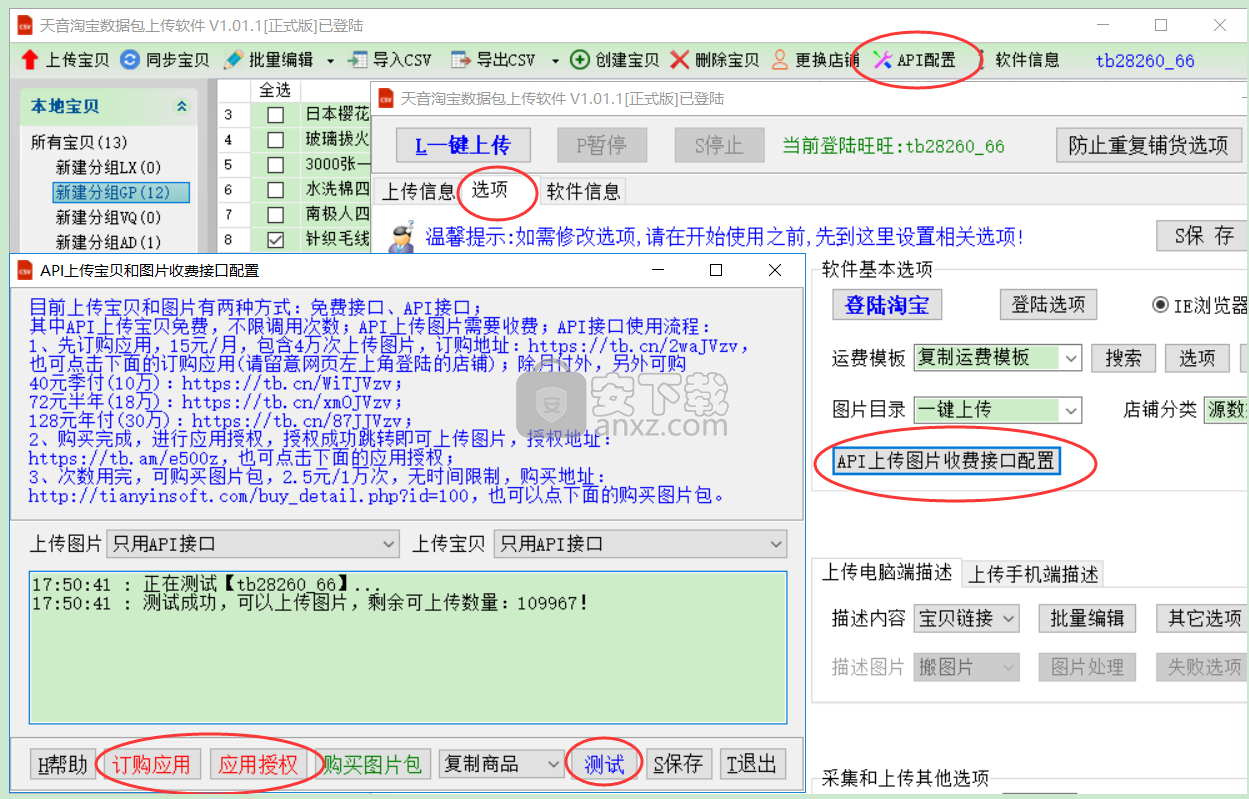Click the 订购应用 button

pos(151,765)
